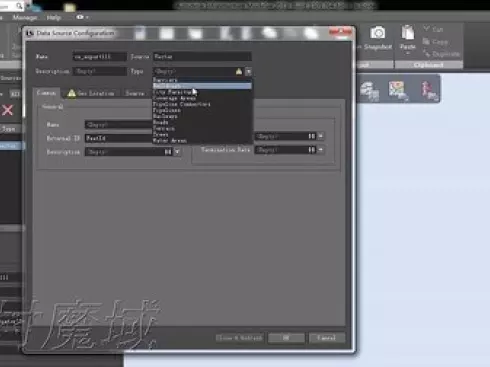Screen dimensions: 490x367
Task: Click the Paste clipboard icon
Action: (x=407, y=33)
